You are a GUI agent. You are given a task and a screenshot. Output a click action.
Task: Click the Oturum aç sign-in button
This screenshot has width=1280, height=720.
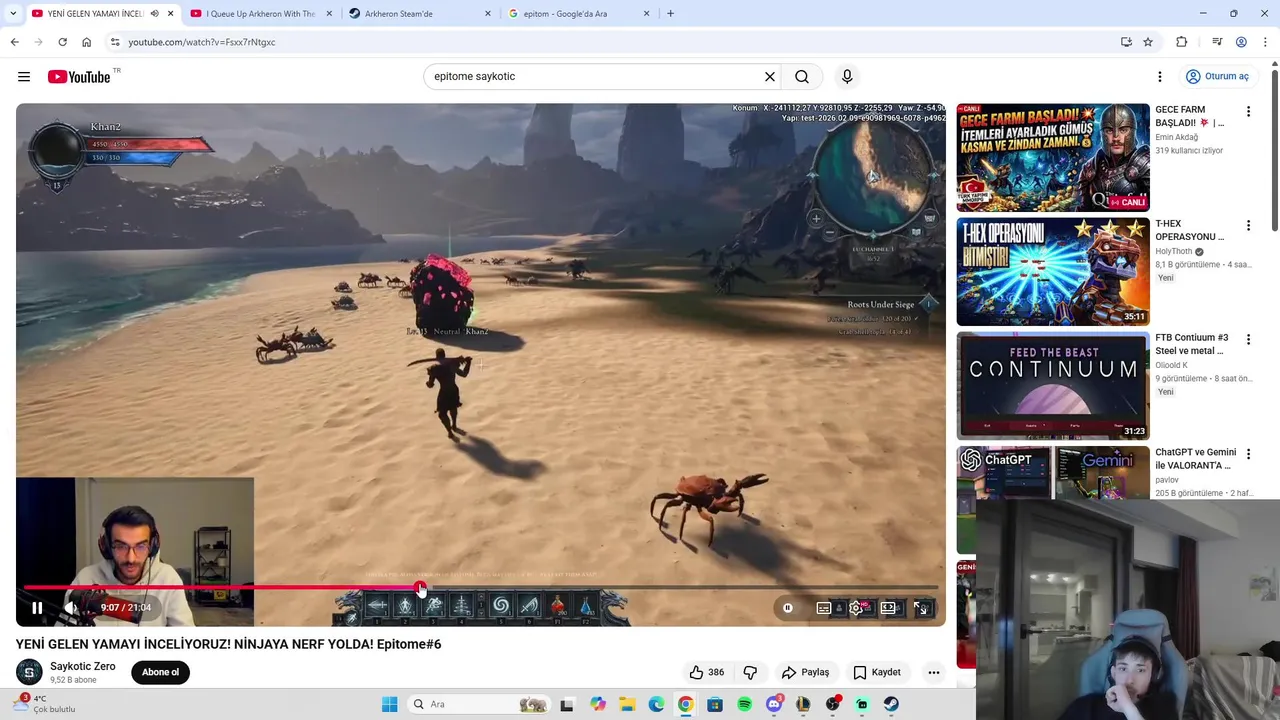click(x=1217, y=77)
